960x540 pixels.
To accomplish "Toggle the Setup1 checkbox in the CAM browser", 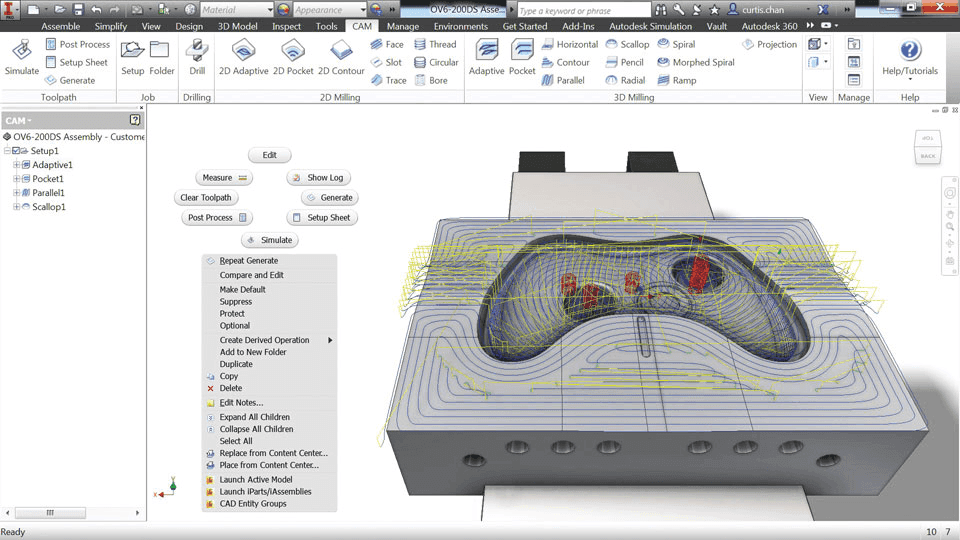I will coord(16,151).
